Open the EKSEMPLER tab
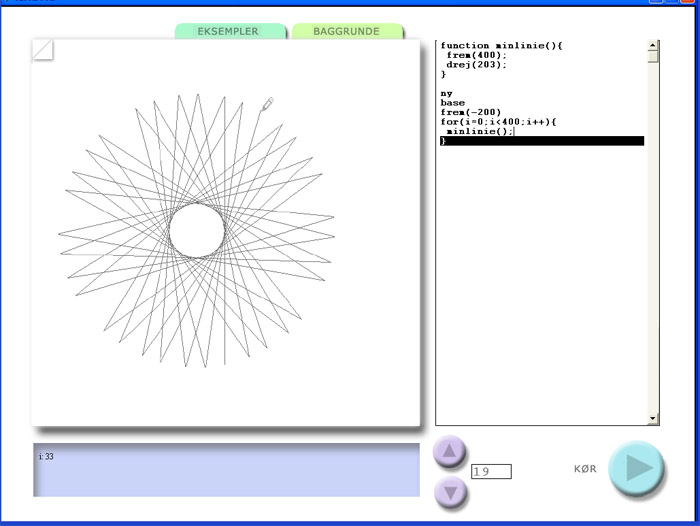This screenshot has height=526, width=700. tap(228, 32)
